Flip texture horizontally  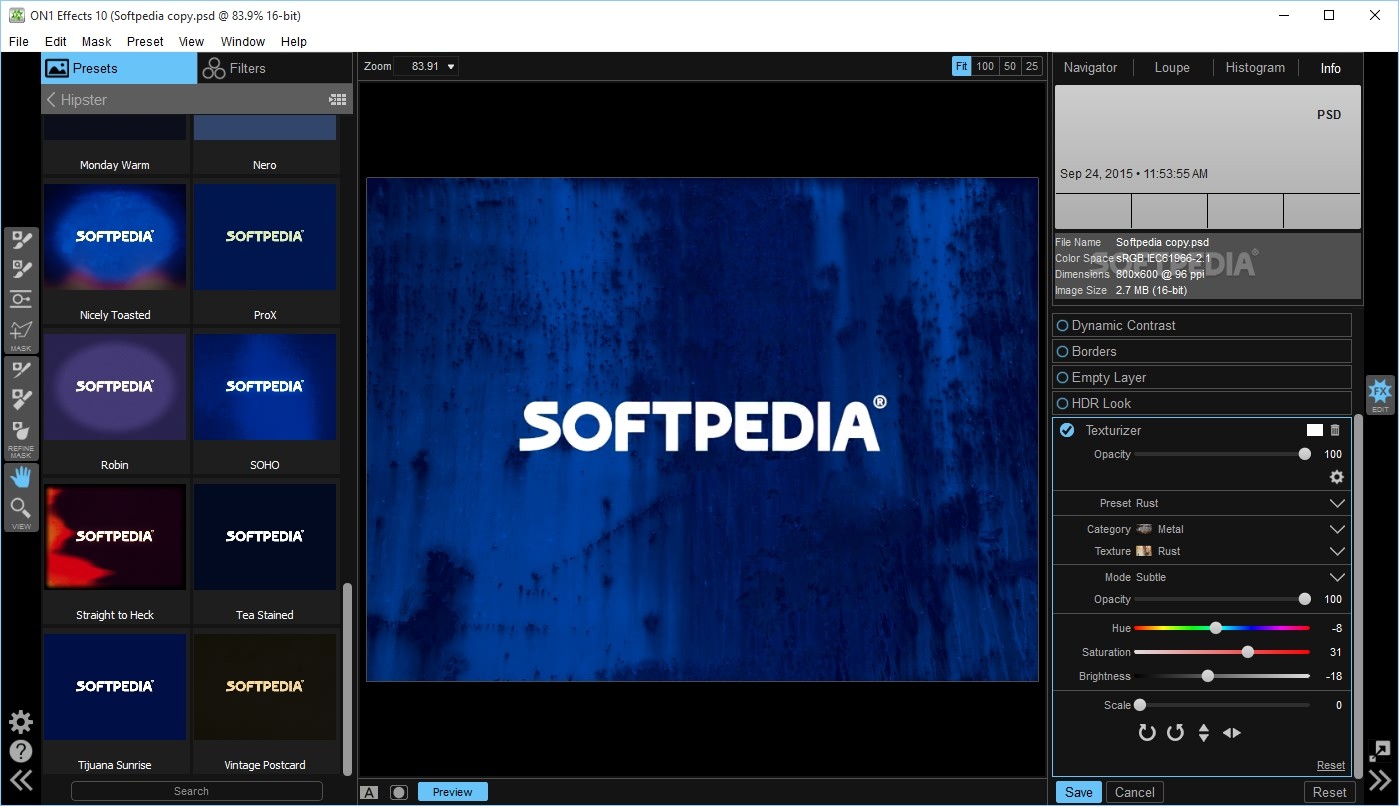pyautogui.click(x=1232, y=733)
